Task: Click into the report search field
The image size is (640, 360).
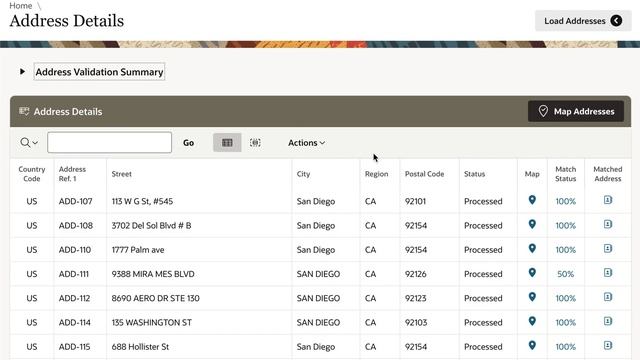Action: tap(109, 142)
